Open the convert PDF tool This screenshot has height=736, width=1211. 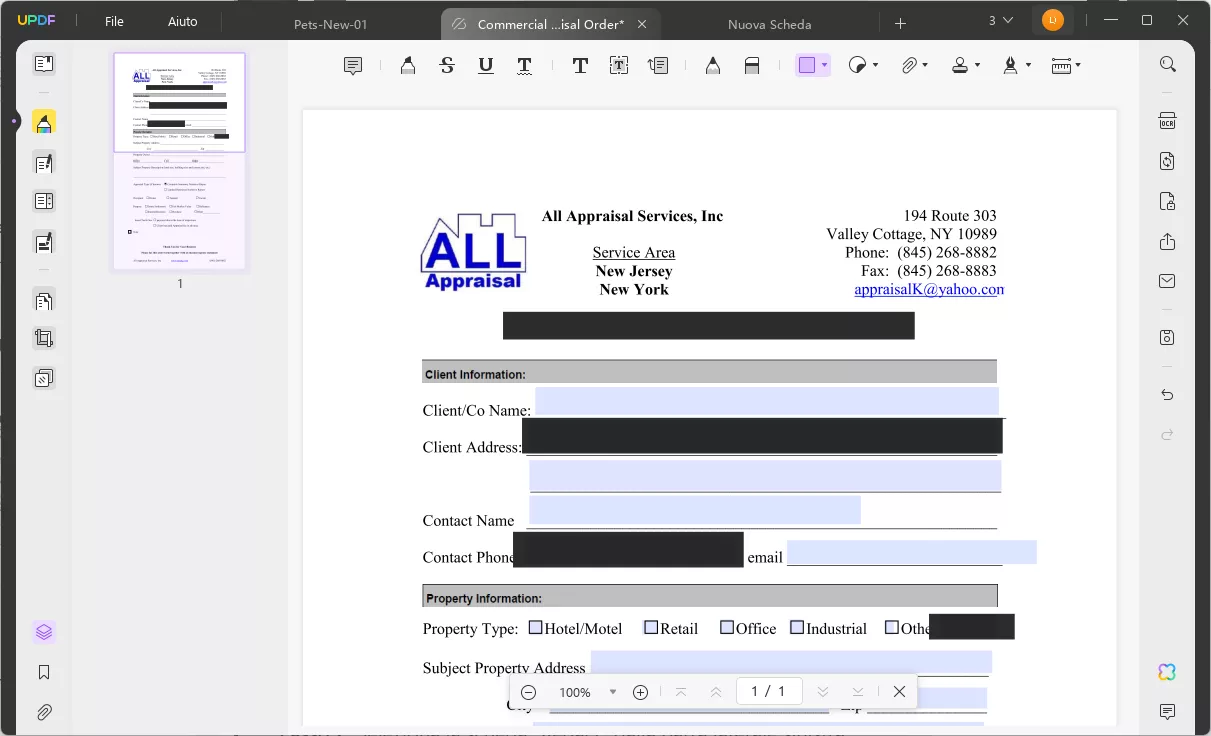pos(1167,161)
